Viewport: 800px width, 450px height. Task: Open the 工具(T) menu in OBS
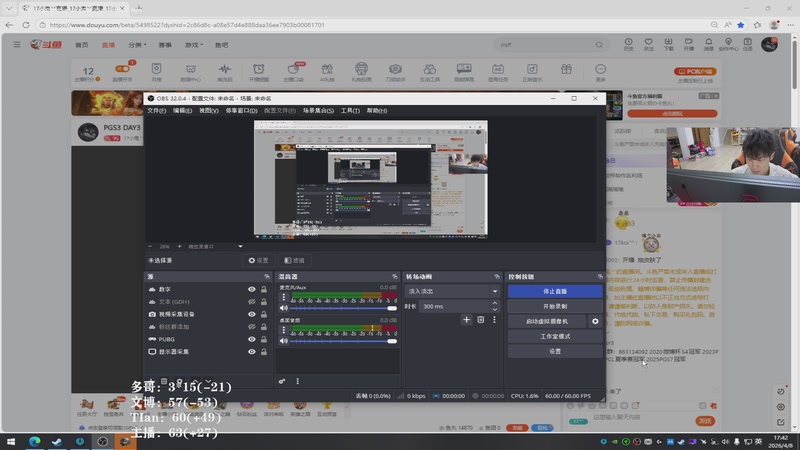point(350,111)
